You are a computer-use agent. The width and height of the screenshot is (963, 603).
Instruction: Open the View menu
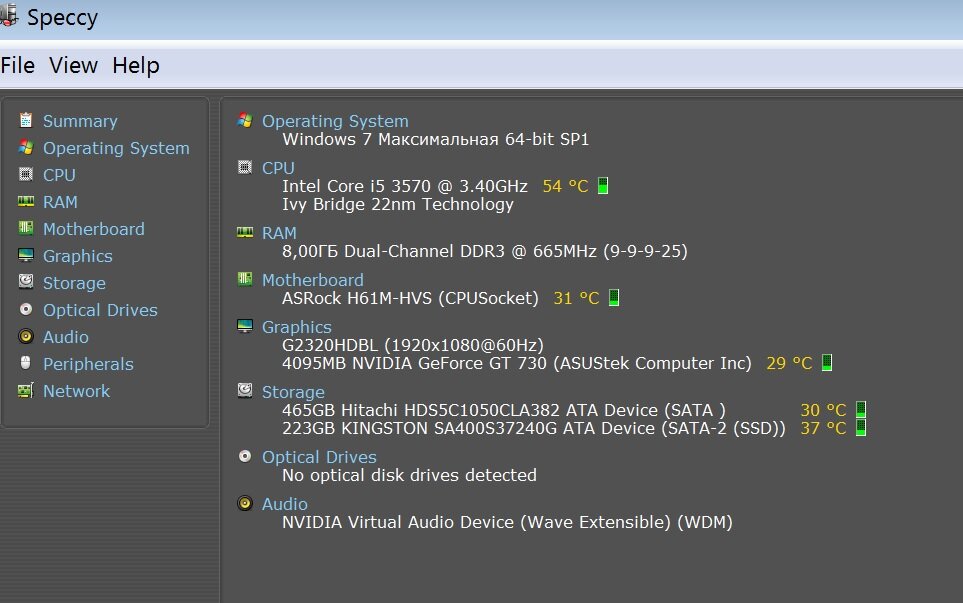point(73,65)
